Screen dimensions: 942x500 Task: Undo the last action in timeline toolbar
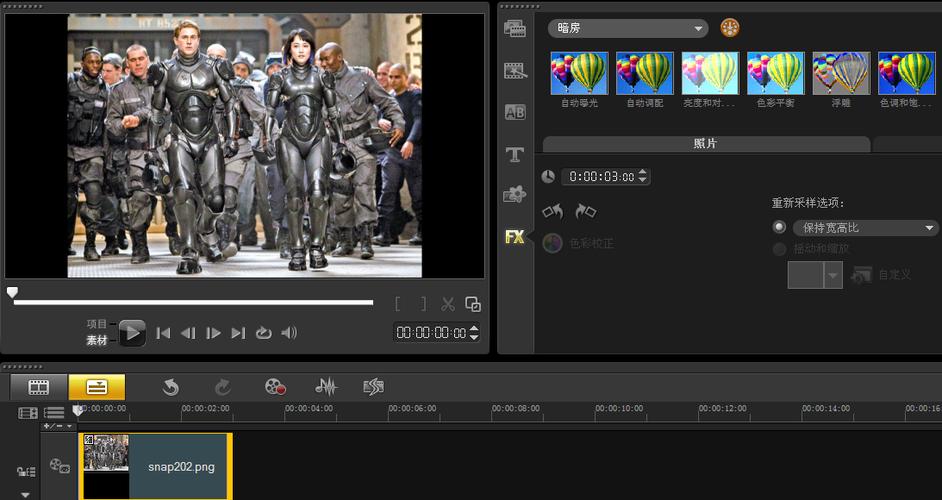click(x=171, y=387)
